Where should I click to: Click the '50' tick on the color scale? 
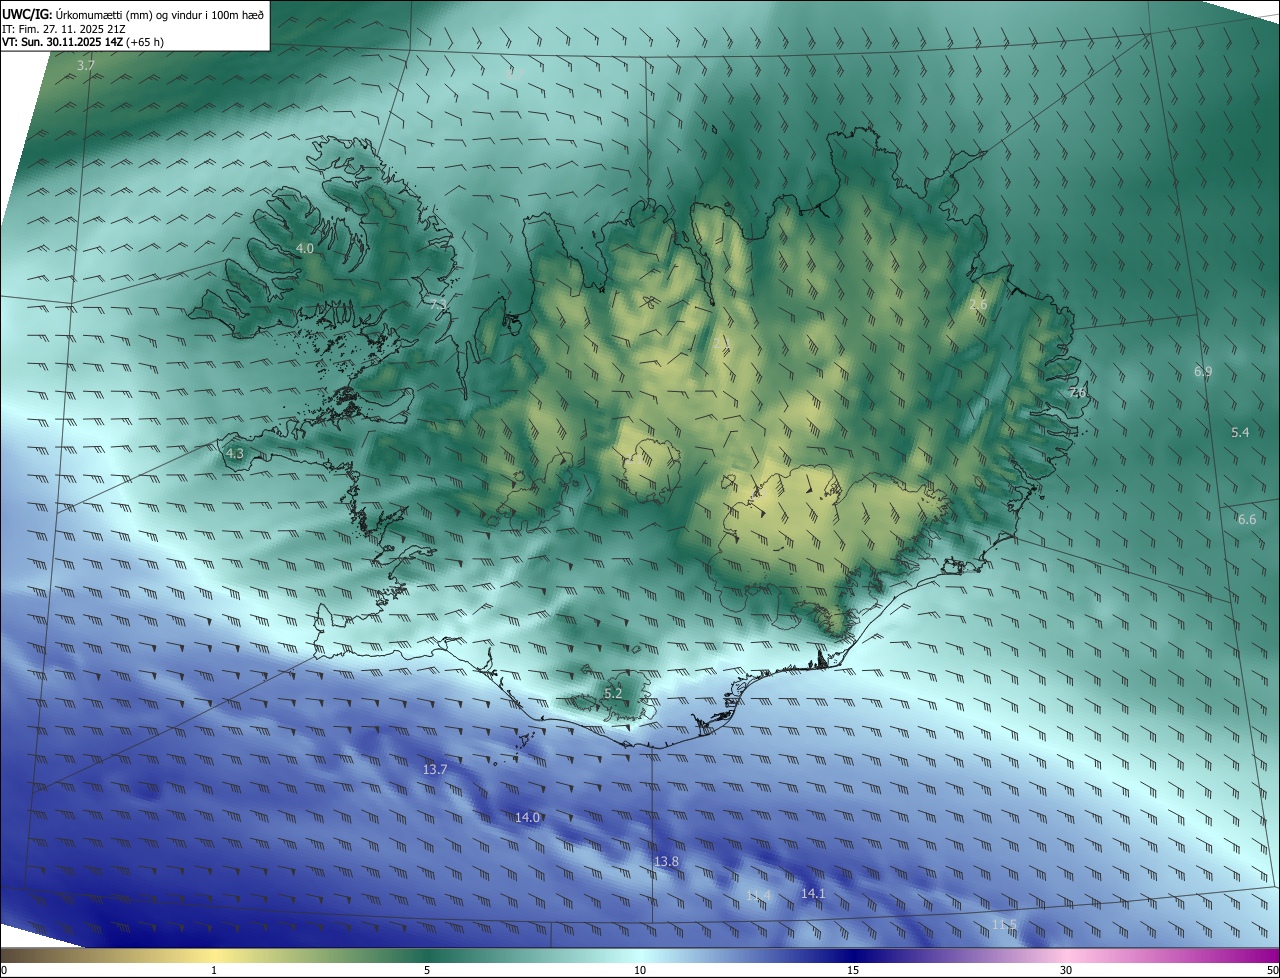(1272, 970)
